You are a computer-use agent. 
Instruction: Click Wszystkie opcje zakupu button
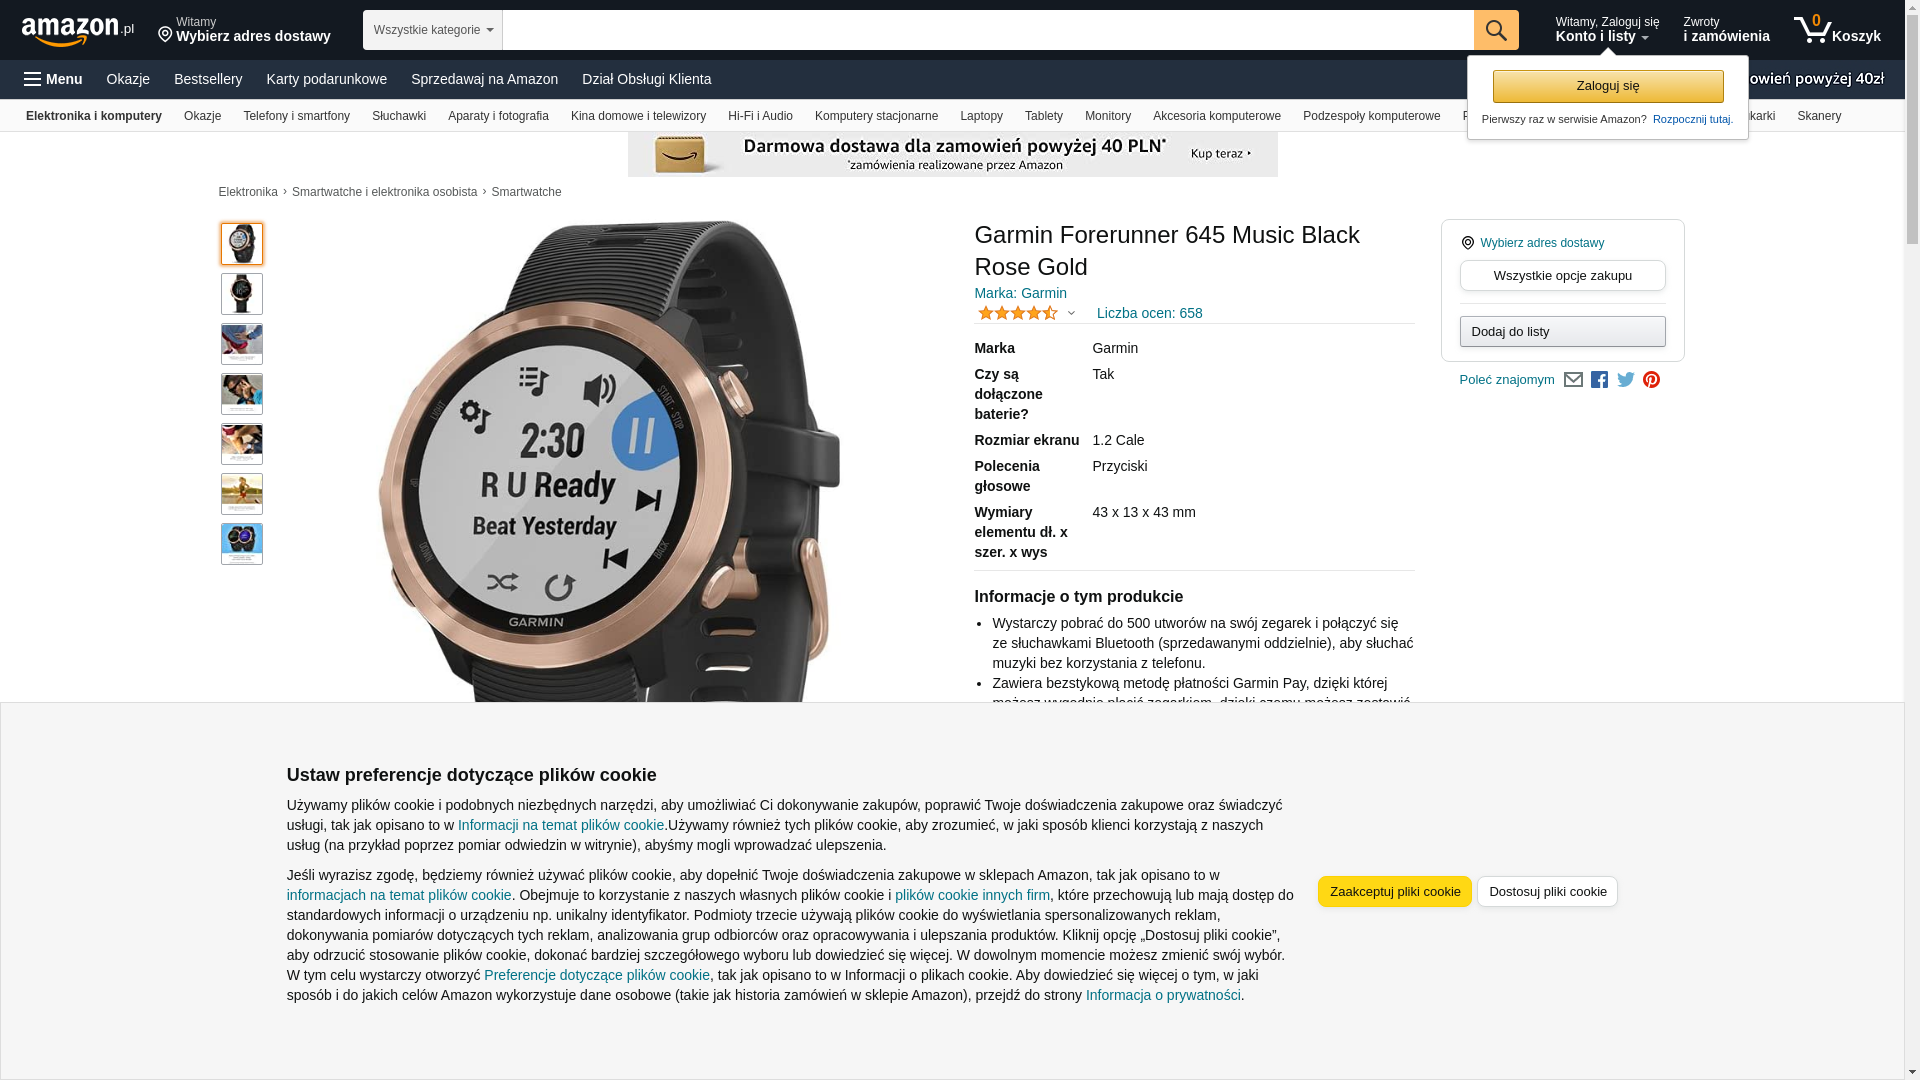click(x=1562, y=276)
